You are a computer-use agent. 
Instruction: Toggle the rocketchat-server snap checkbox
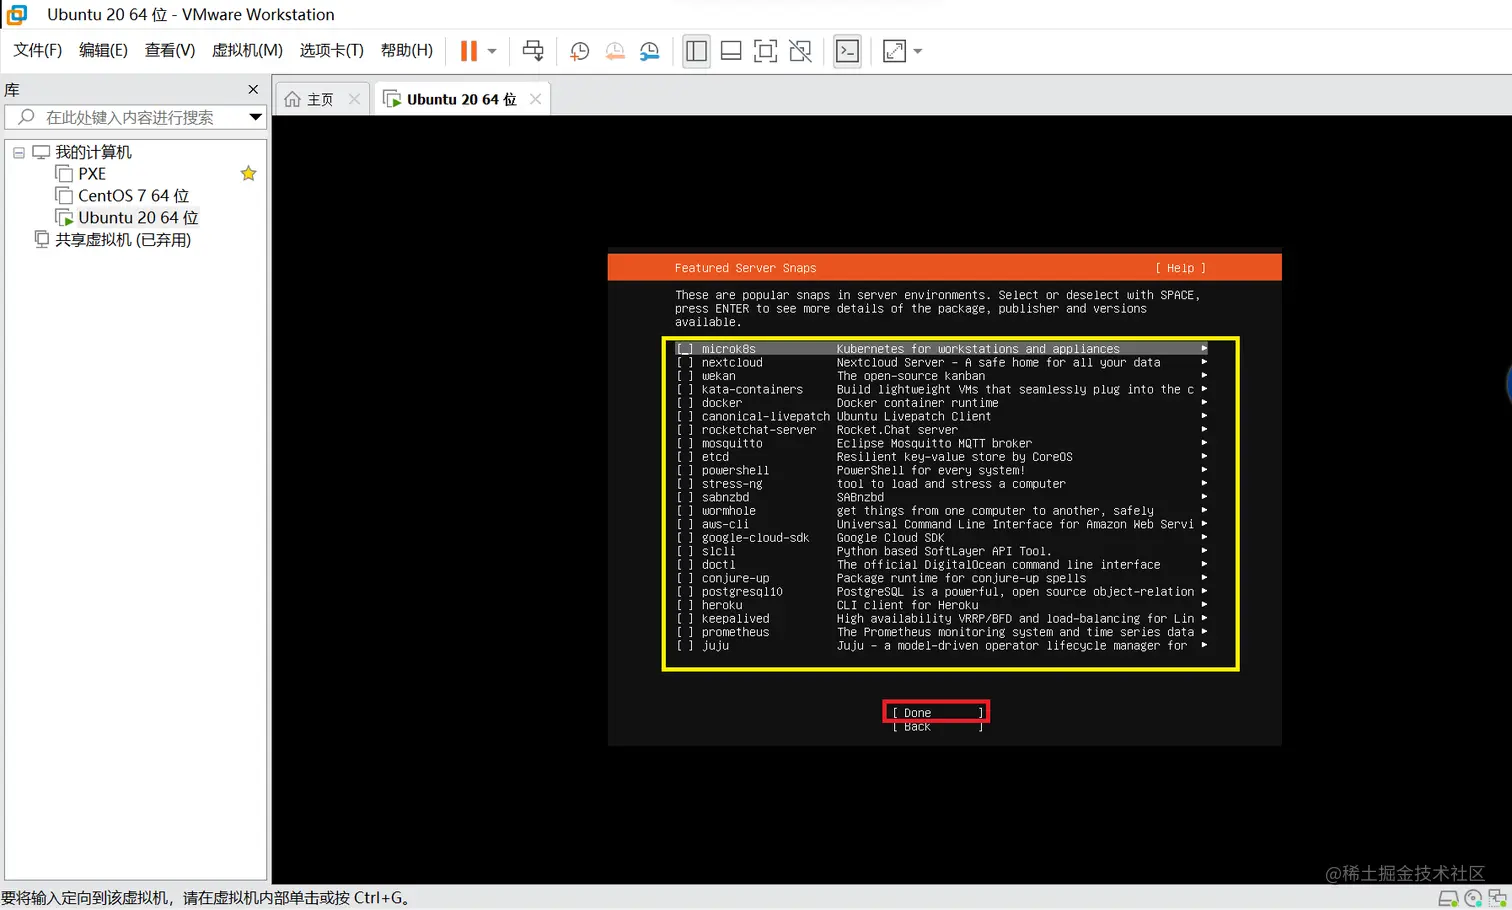coord(685,430)
